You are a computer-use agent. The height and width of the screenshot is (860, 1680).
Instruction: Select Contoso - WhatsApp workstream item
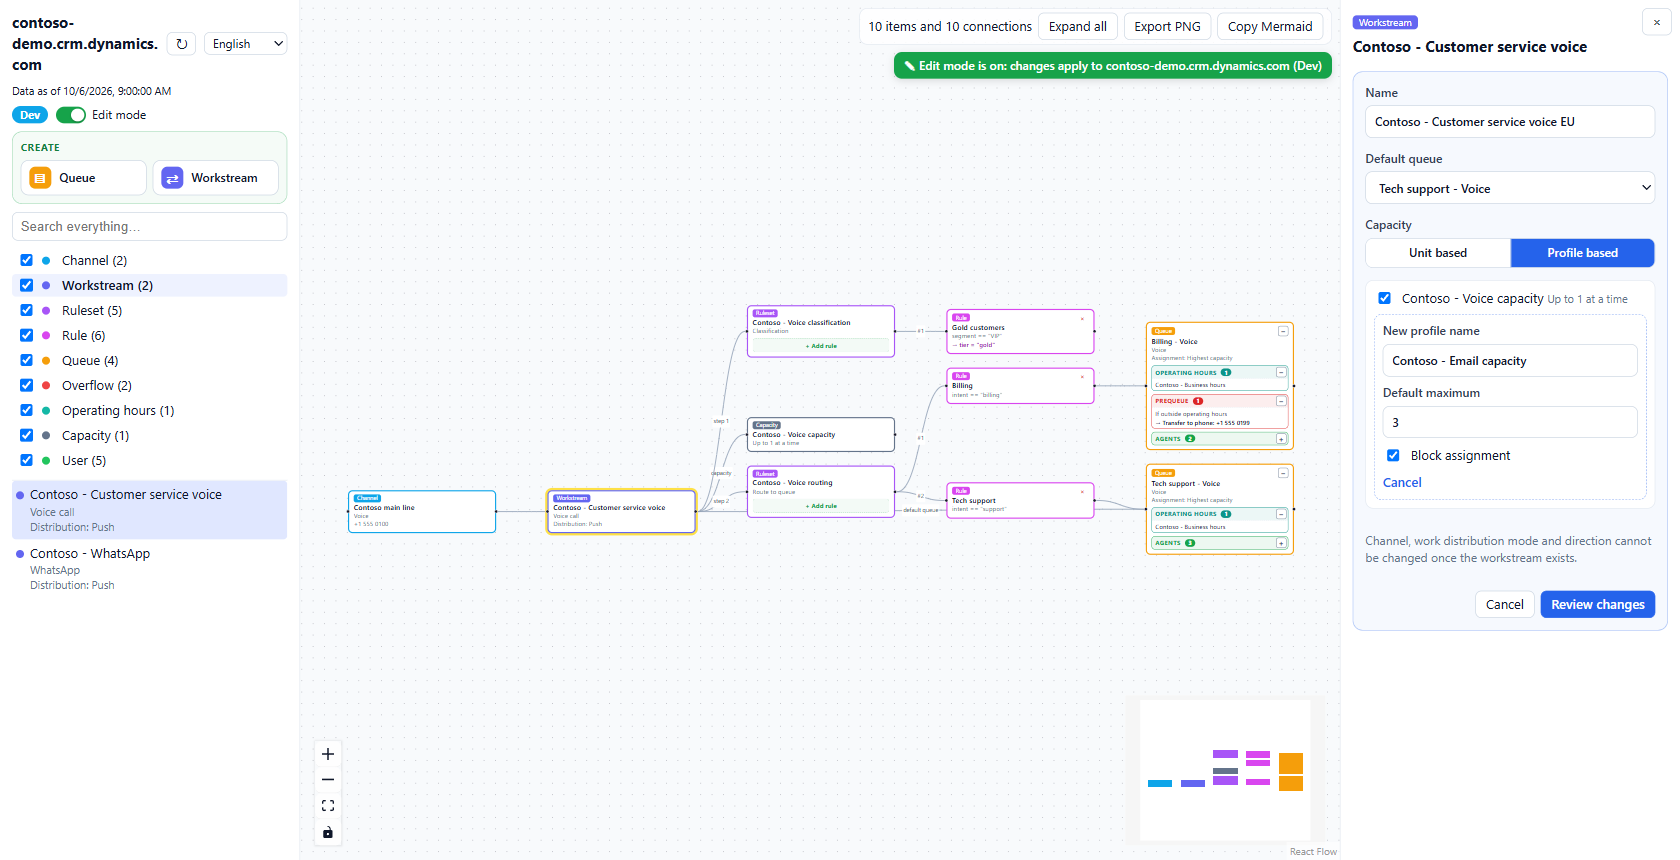(149, 568)
